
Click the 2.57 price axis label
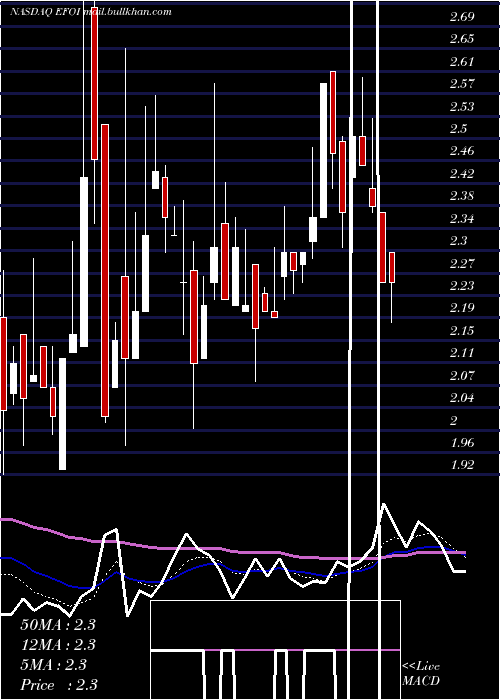pyautogui.click(x=462, y=84)
